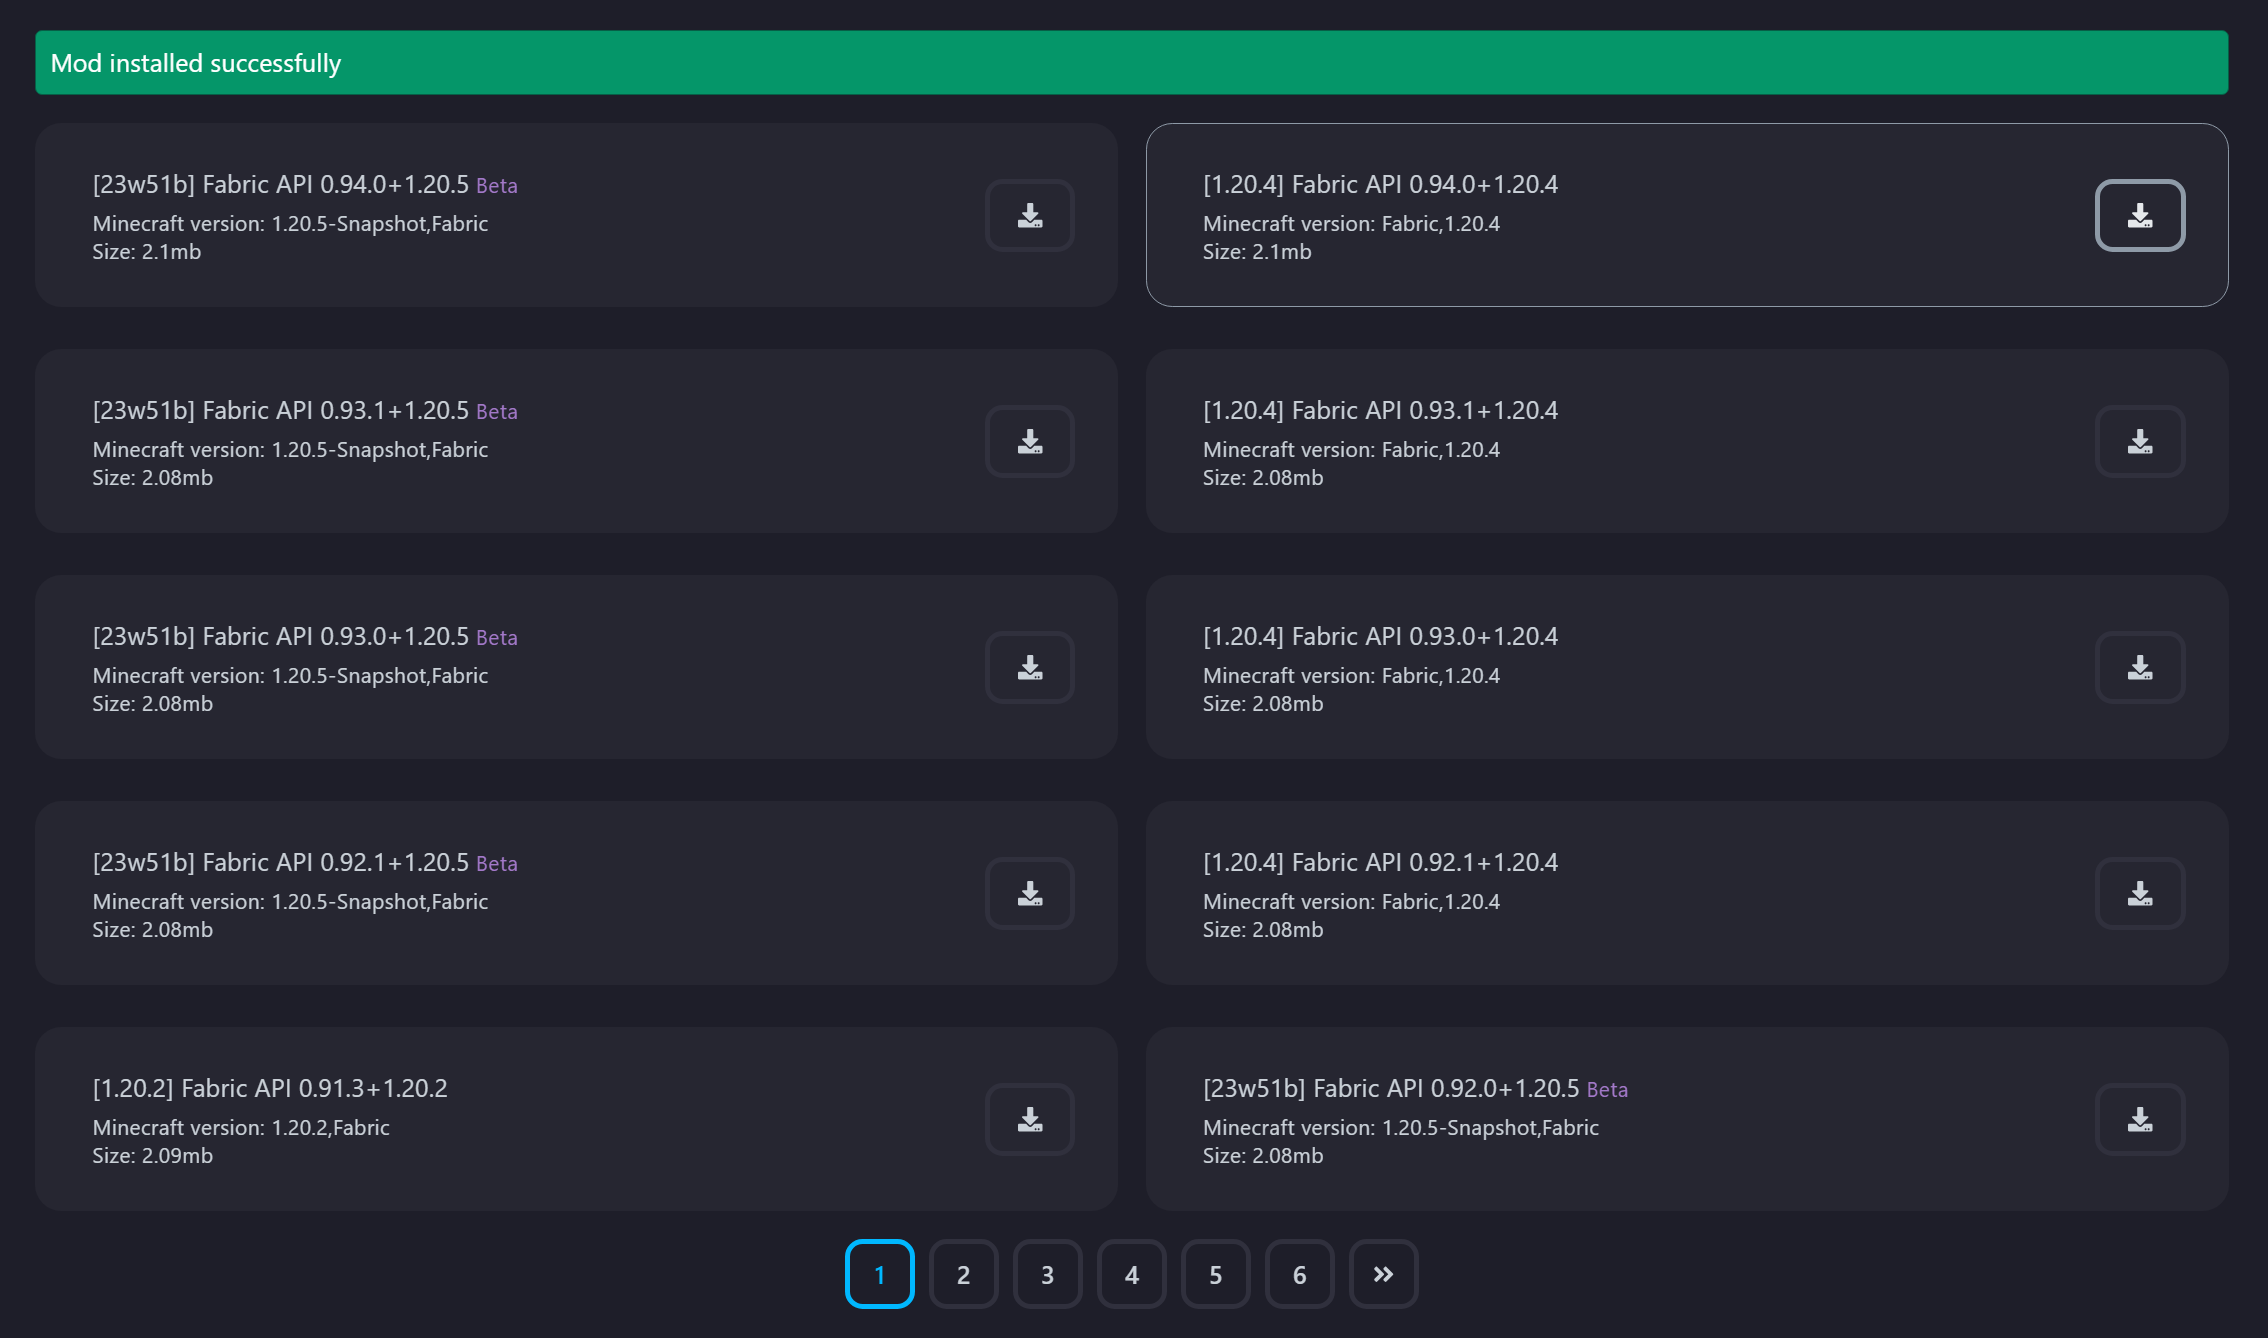This screenshot has width=2268, height=1338.
Task: Download Fabric API 0.92.1+1.20.5 beta
Action: pyautogui.click(x=1029, y=893)
